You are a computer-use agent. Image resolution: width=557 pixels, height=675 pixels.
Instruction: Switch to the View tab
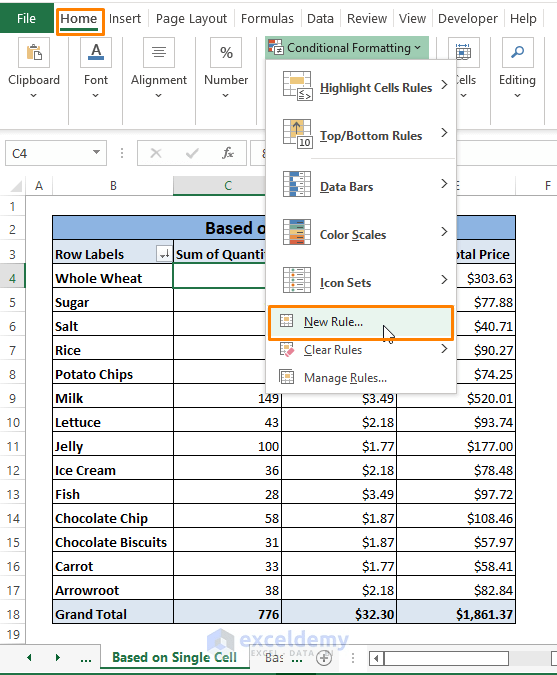pos(412,19)
